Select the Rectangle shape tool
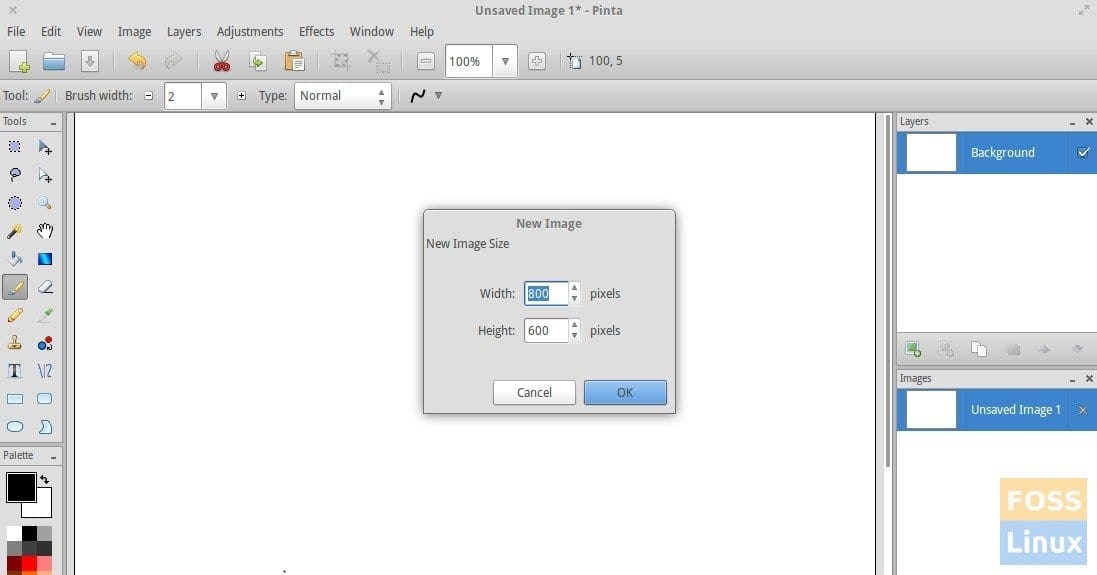Viewport: 1097px width, 575px height. (15, 399)
